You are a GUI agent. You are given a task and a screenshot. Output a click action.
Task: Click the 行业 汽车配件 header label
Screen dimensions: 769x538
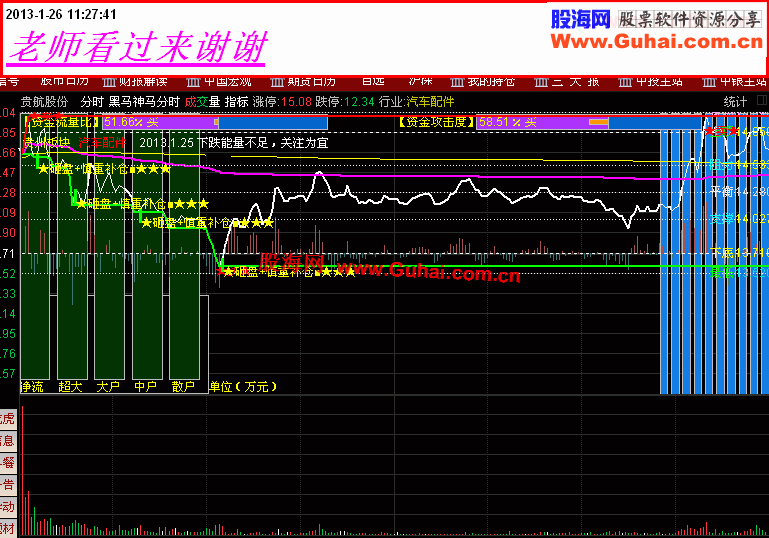(x=416, y=102)
